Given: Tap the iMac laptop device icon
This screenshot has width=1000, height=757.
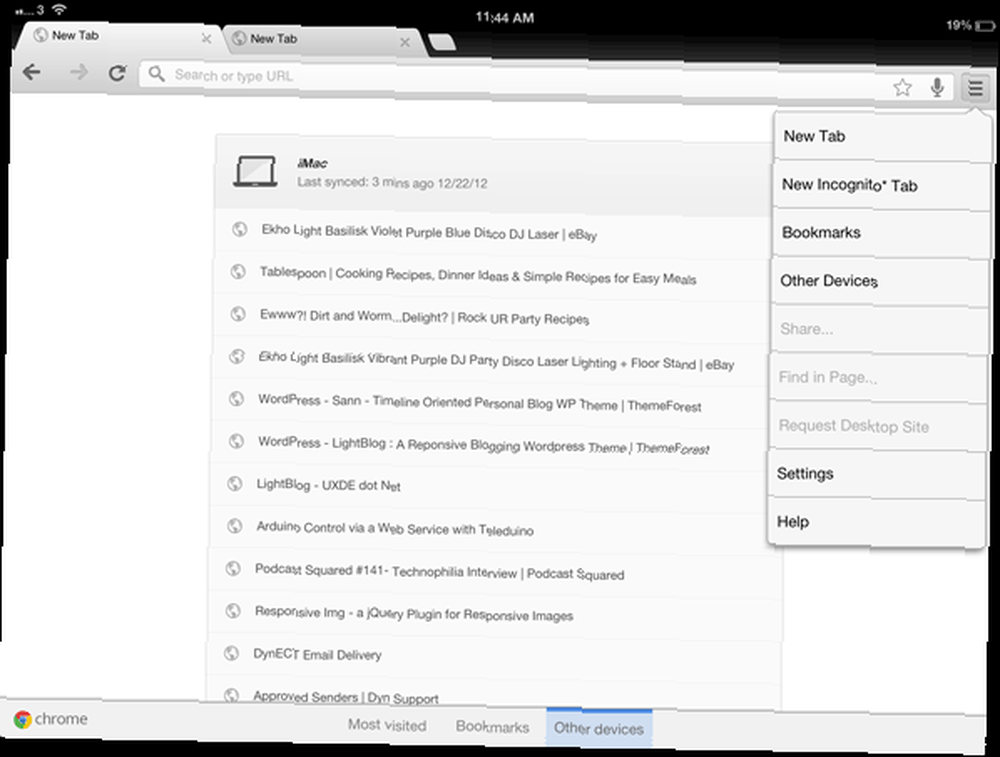Looking at the screenshot, I should coord(255,172).
